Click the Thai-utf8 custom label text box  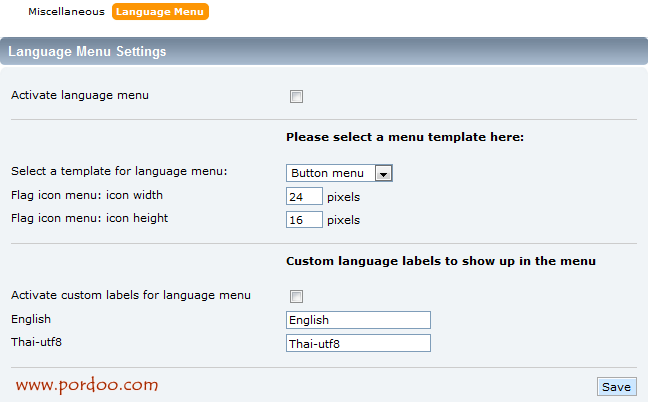(358, 343)
